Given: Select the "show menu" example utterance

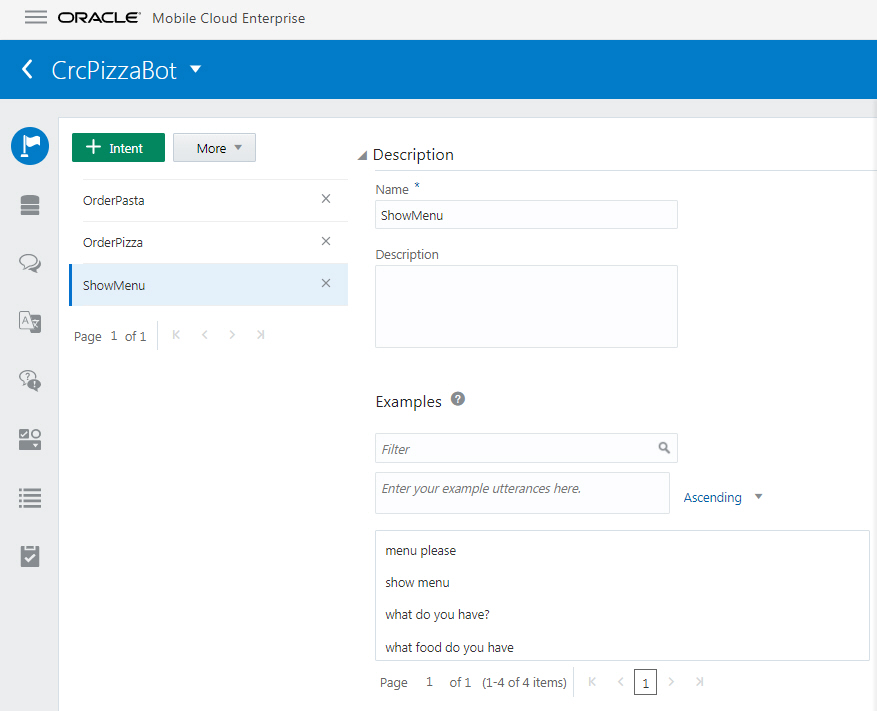Looking at the screenshot, I should [418, 583].
